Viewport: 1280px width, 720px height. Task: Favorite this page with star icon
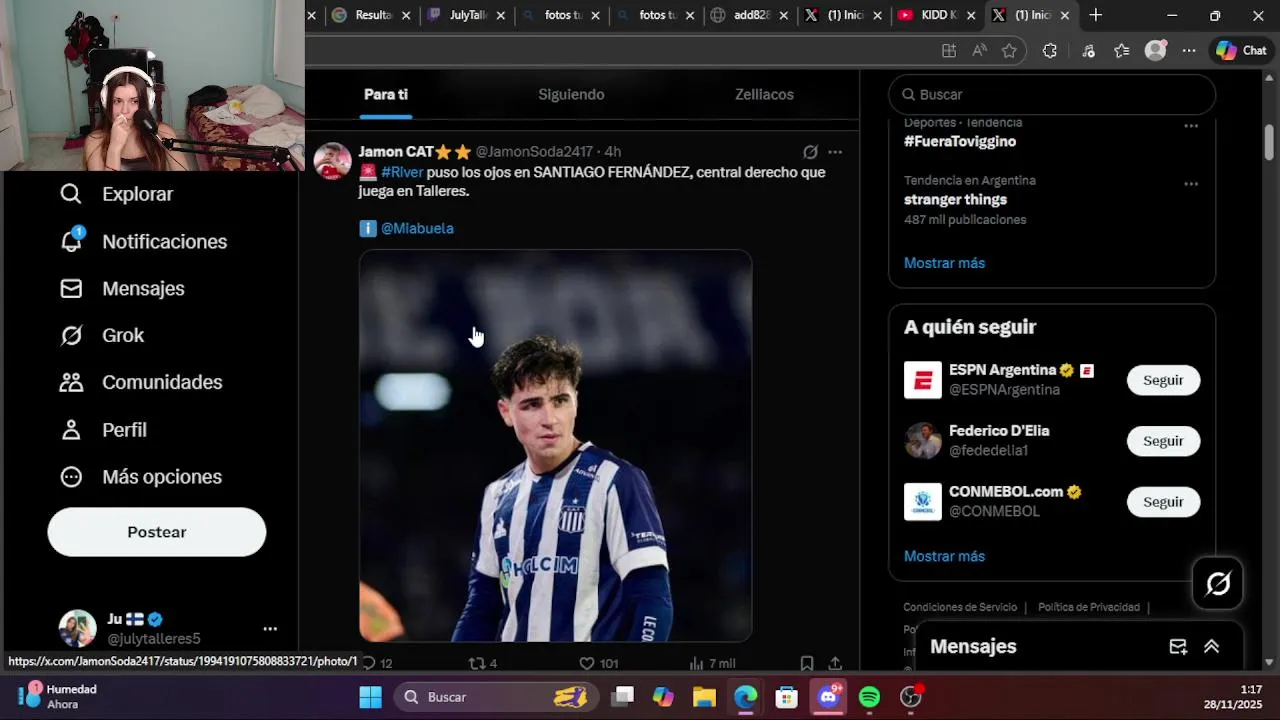pos(1009,51)
